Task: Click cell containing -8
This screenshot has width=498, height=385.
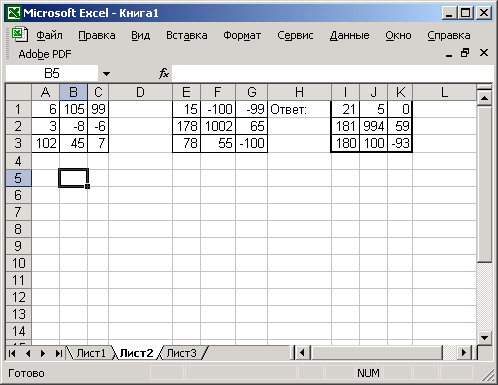Action: coord(74,126)
